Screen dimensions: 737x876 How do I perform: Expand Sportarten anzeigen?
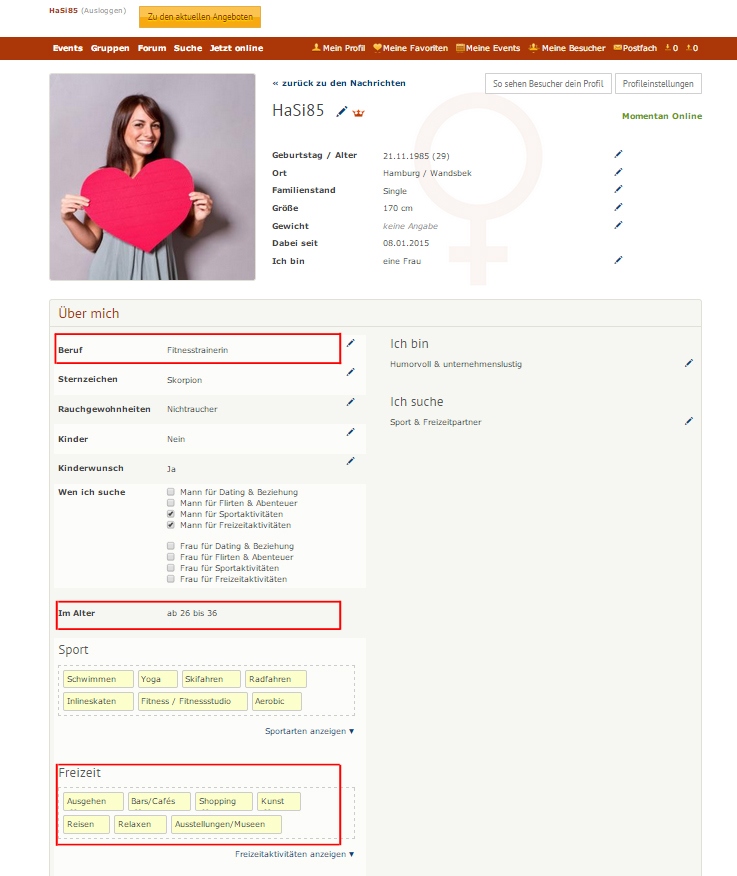click(309, 731)
